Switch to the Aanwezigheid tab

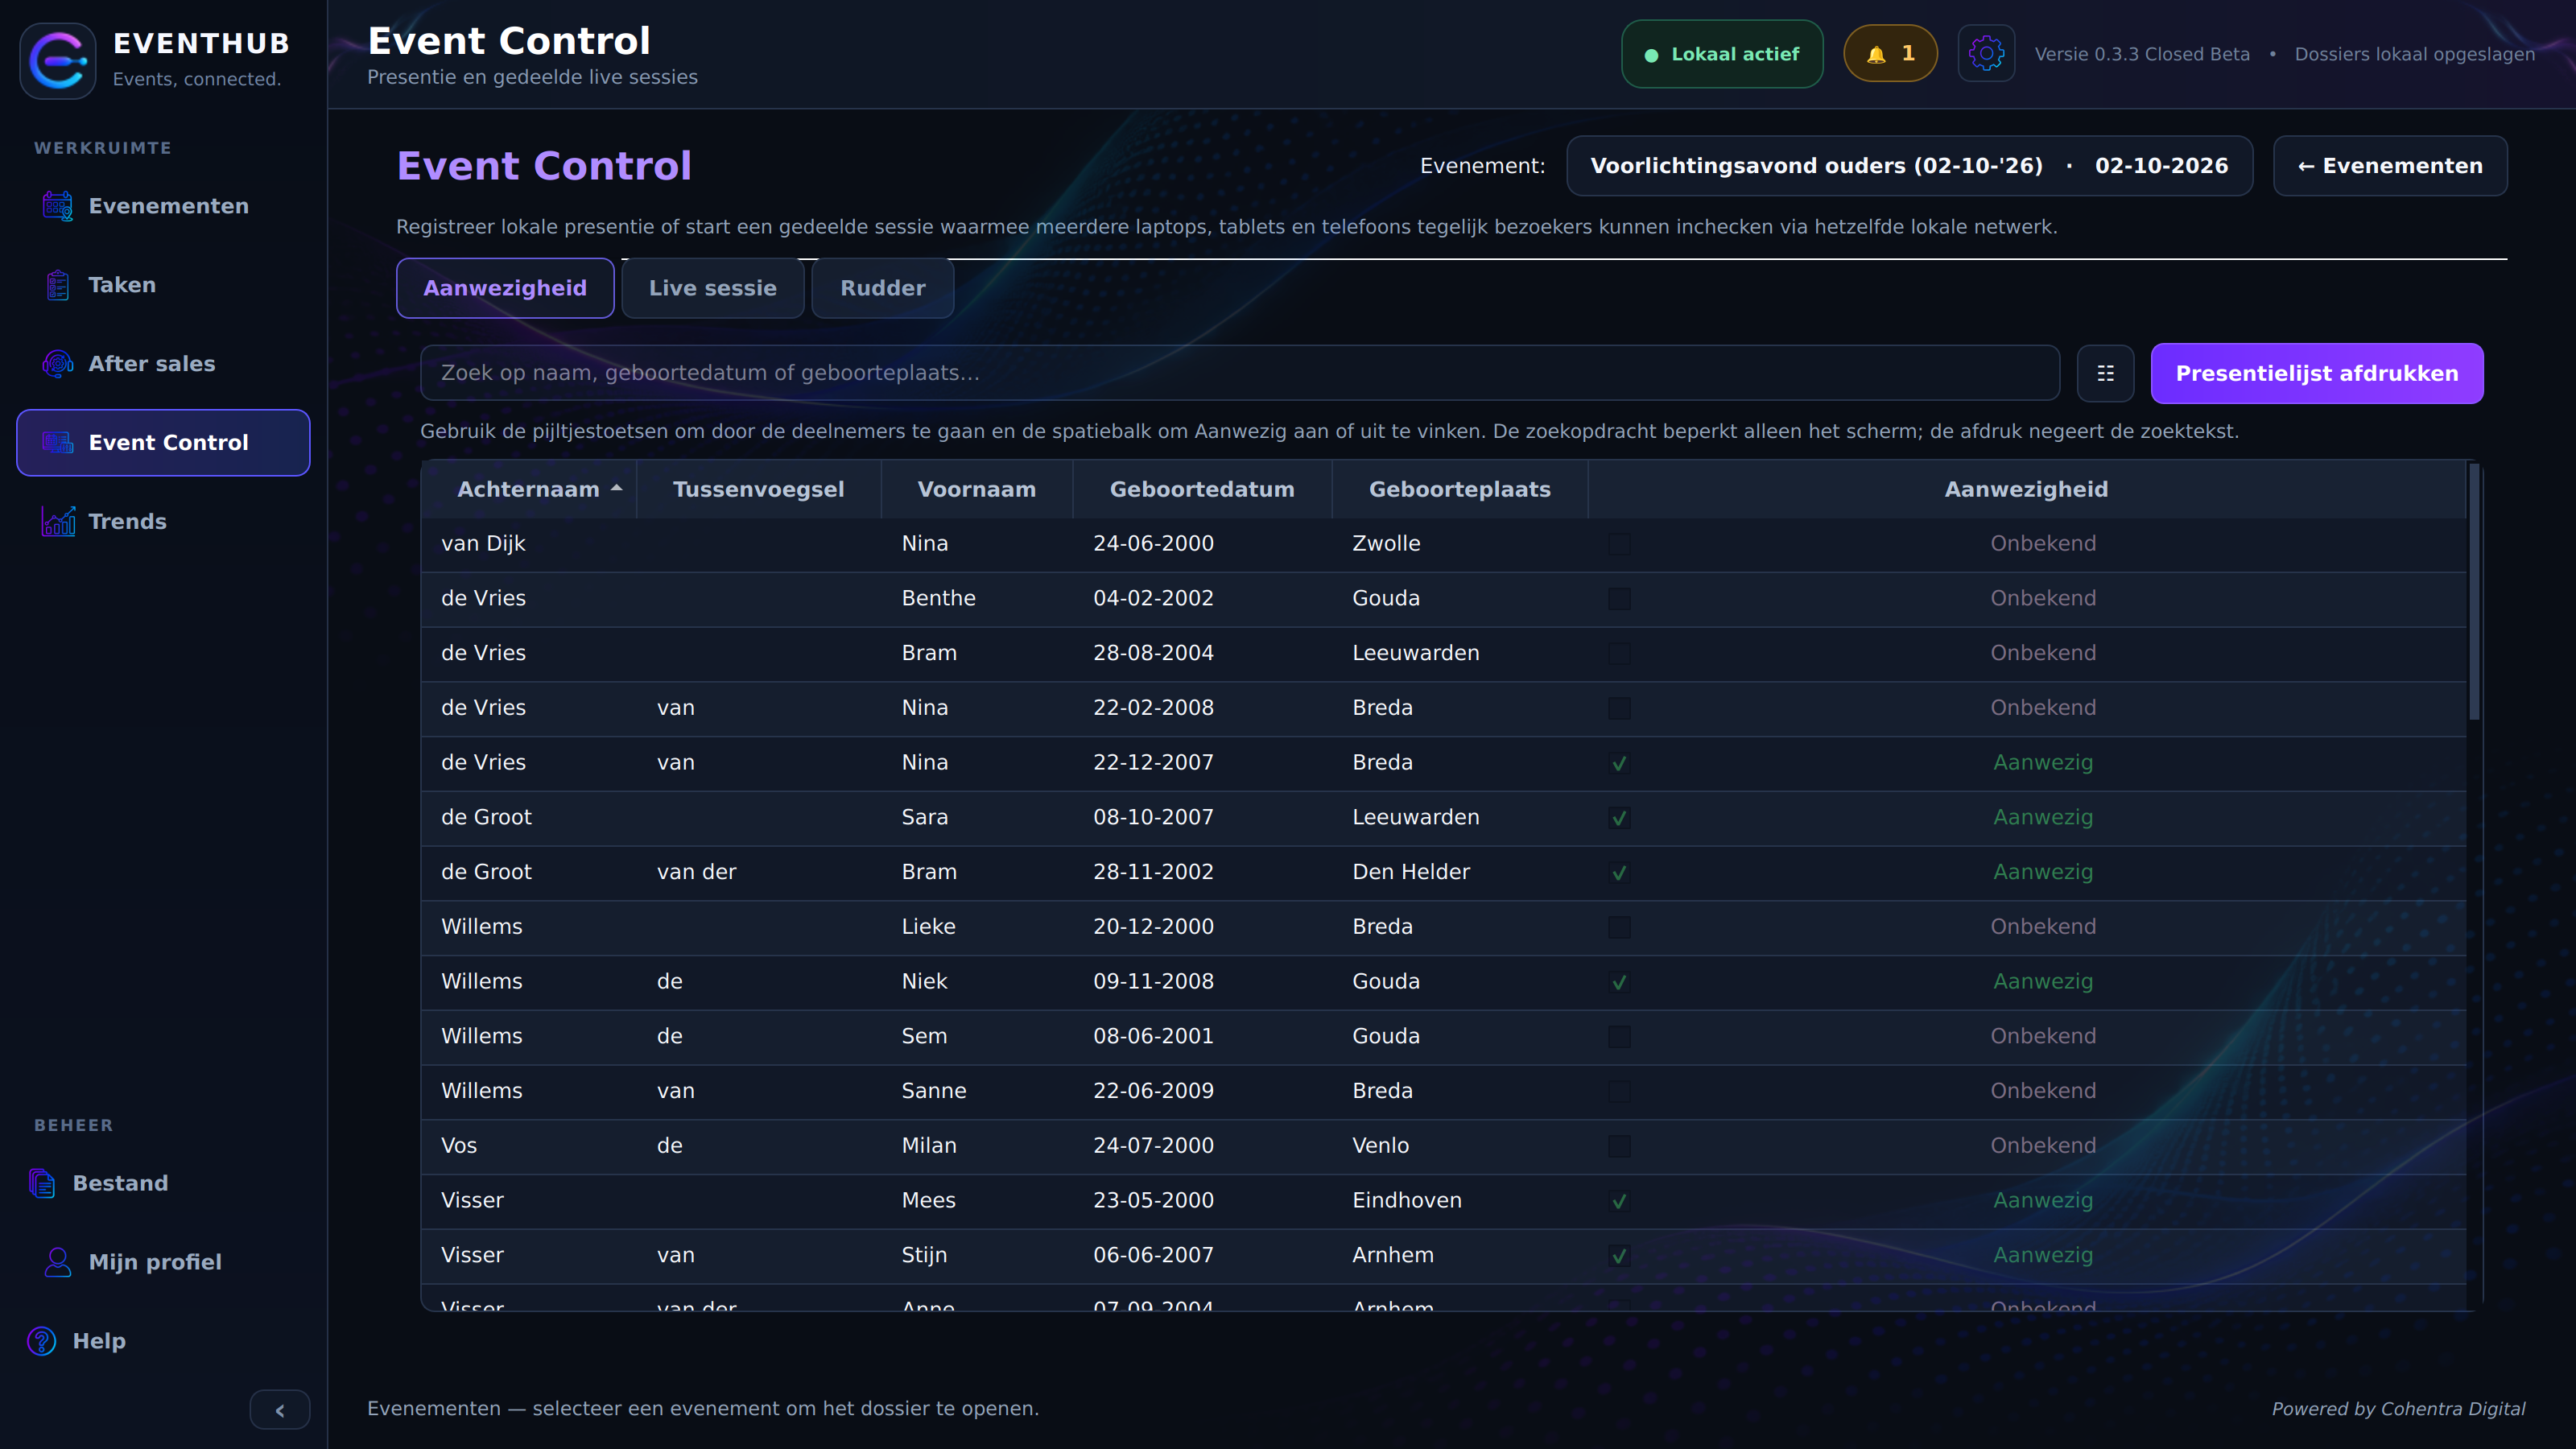(x=505, y=288)
